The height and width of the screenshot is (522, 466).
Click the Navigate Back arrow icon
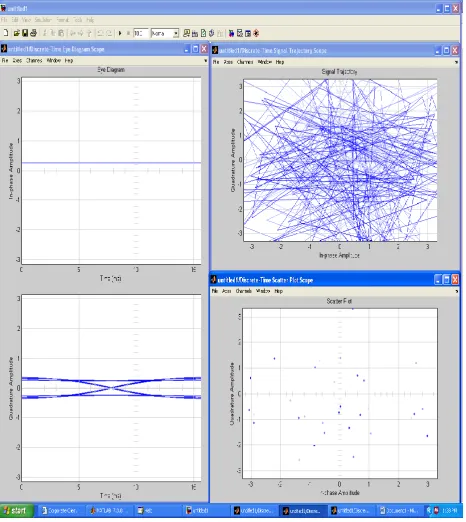pos(72,33)
